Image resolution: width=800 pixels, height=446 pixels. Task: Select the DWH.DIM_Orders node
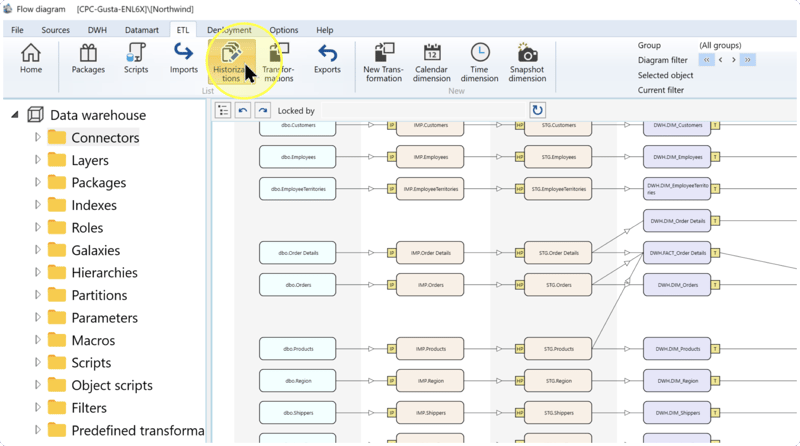pos(677,285)
